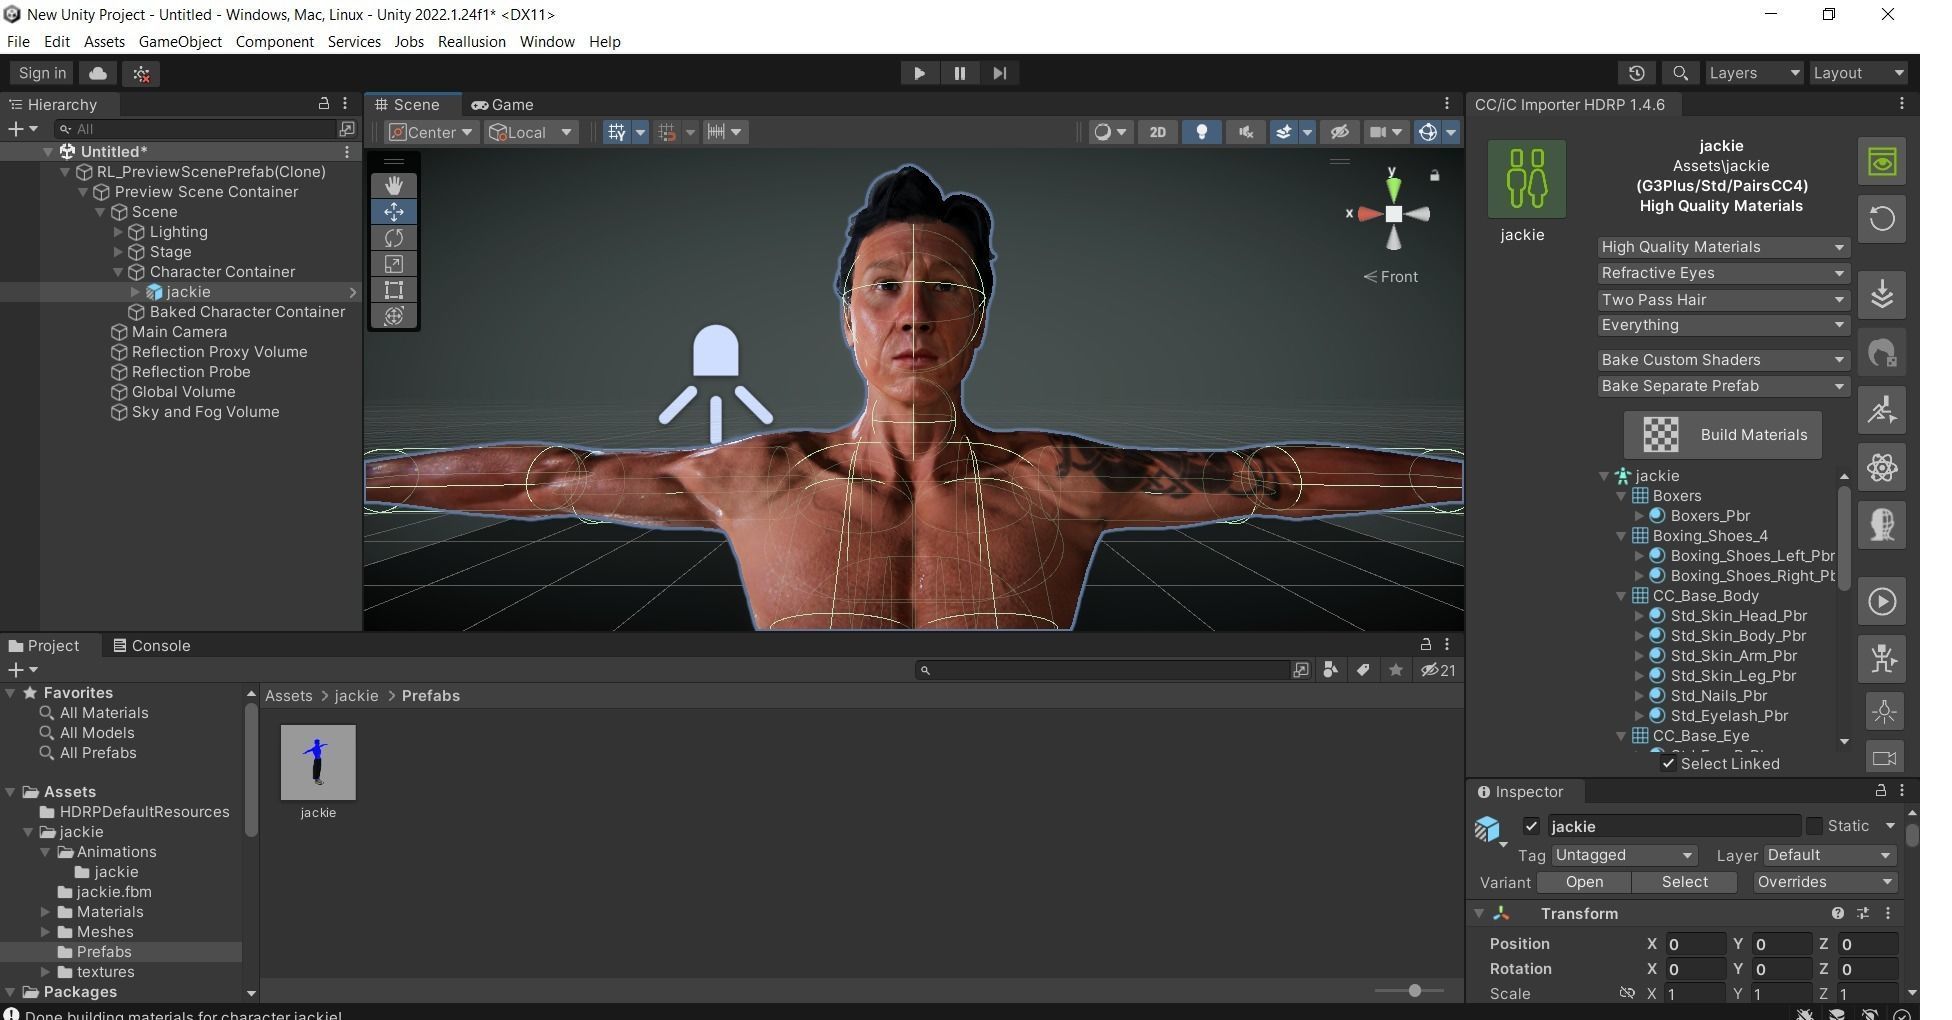This screenshot has width=1952, height=1020.
Task: Toggle scene audio mute button
Action: (x=1246, y=132)
